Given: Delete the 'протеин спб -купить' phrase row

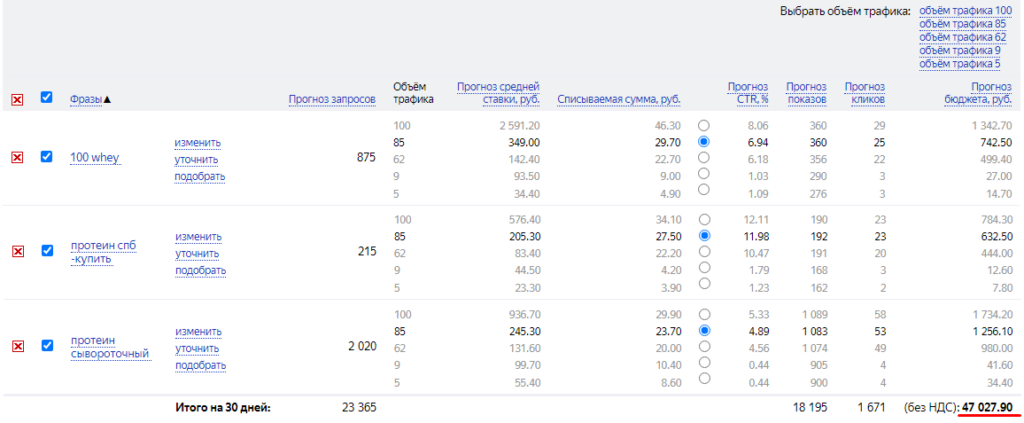Looking at the screenshot, I should click(17, 251).
